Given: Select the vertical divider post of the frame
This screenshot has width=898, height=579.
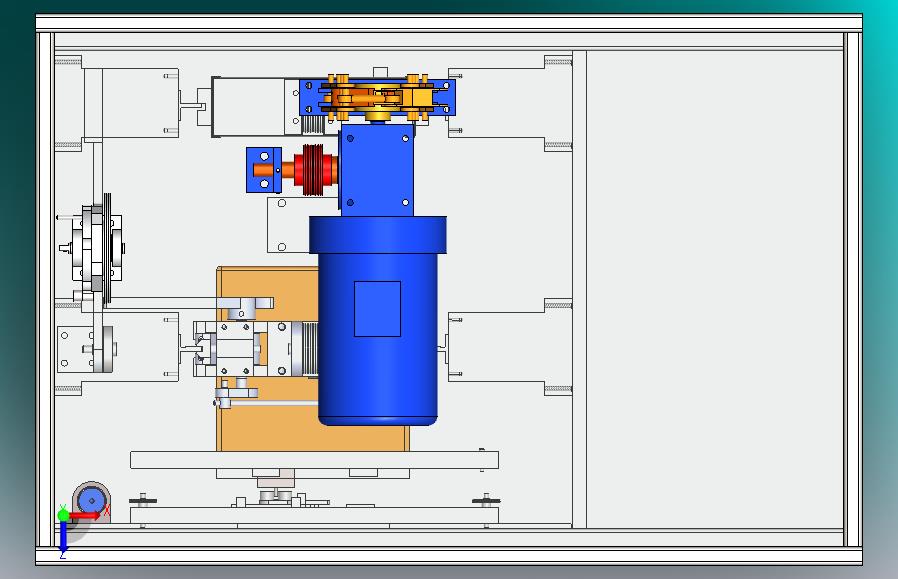Looking at the screenshot, I should pos(579,289).
